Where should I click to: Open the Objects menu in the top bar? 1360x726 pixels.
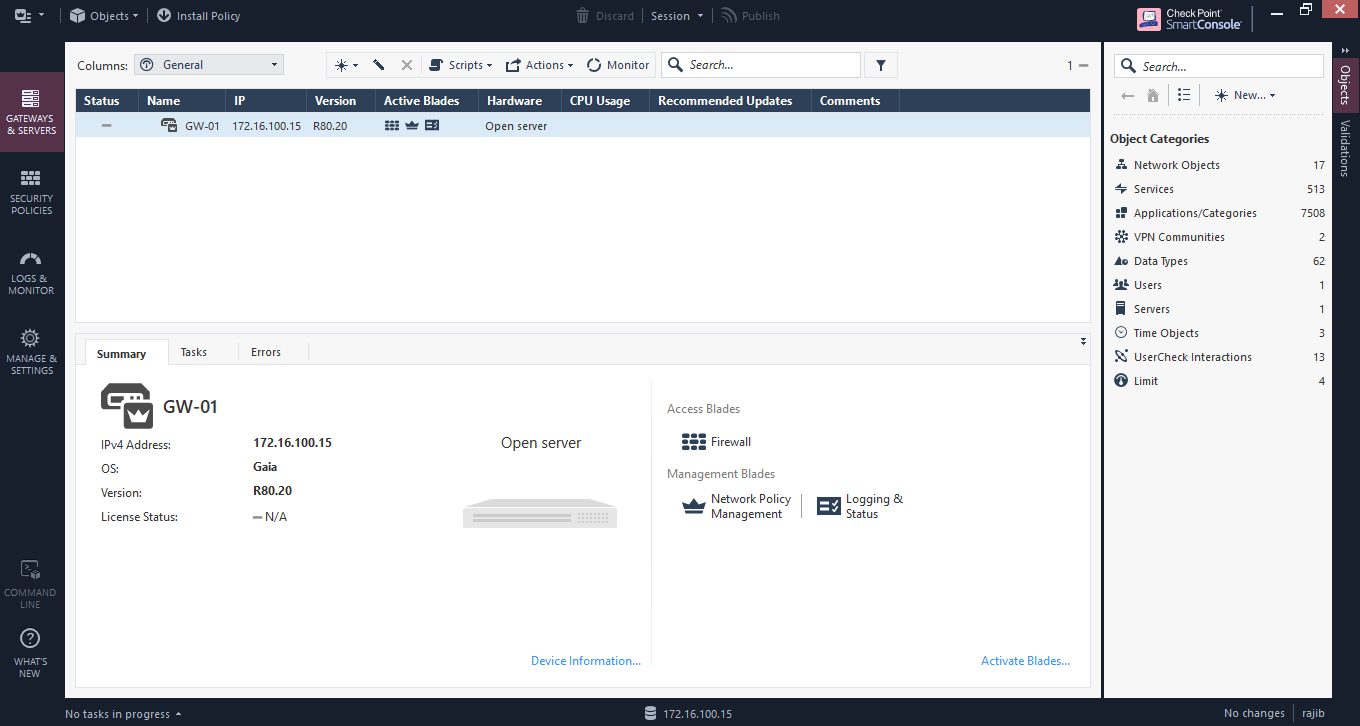(105, 15)
